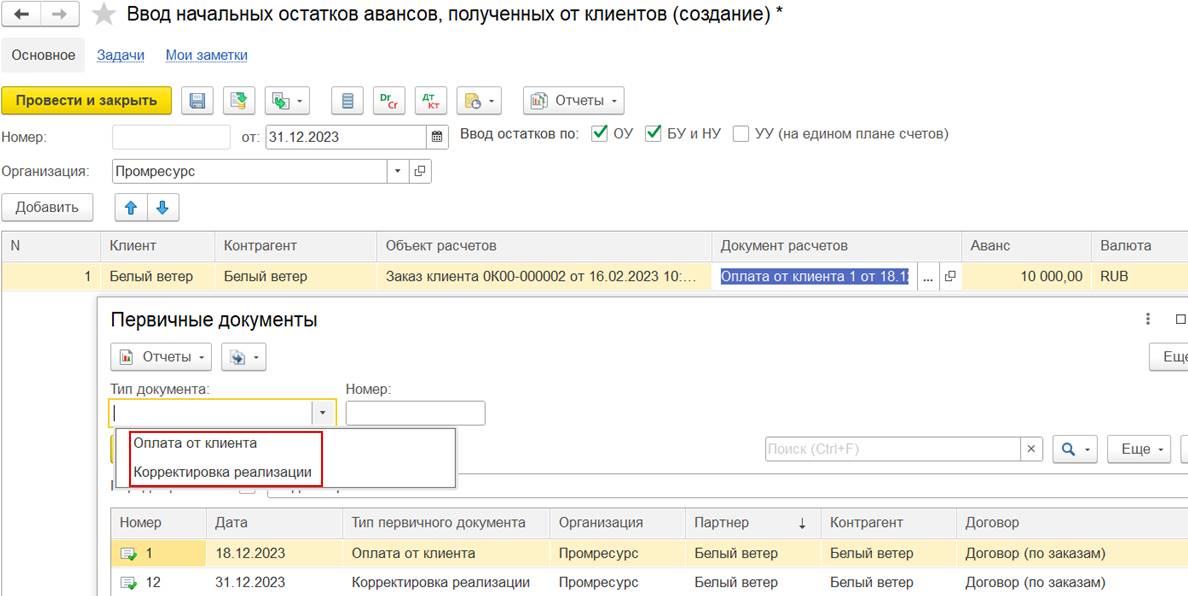Image resolution: width=1188 pixels, height=596 pixels.
Task: Toggle the БУ и НУ checkbox
Action: pos(654,133)
